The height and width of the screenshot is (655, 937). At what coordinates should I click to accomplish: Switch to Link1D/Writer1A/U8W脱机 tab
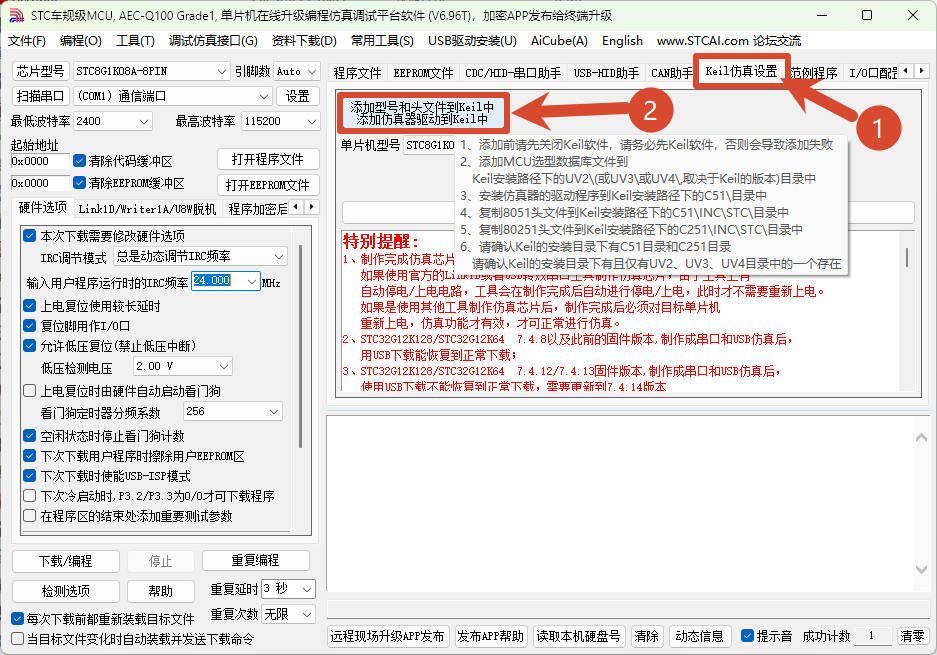pyautogui.click(x=147, y=209)
